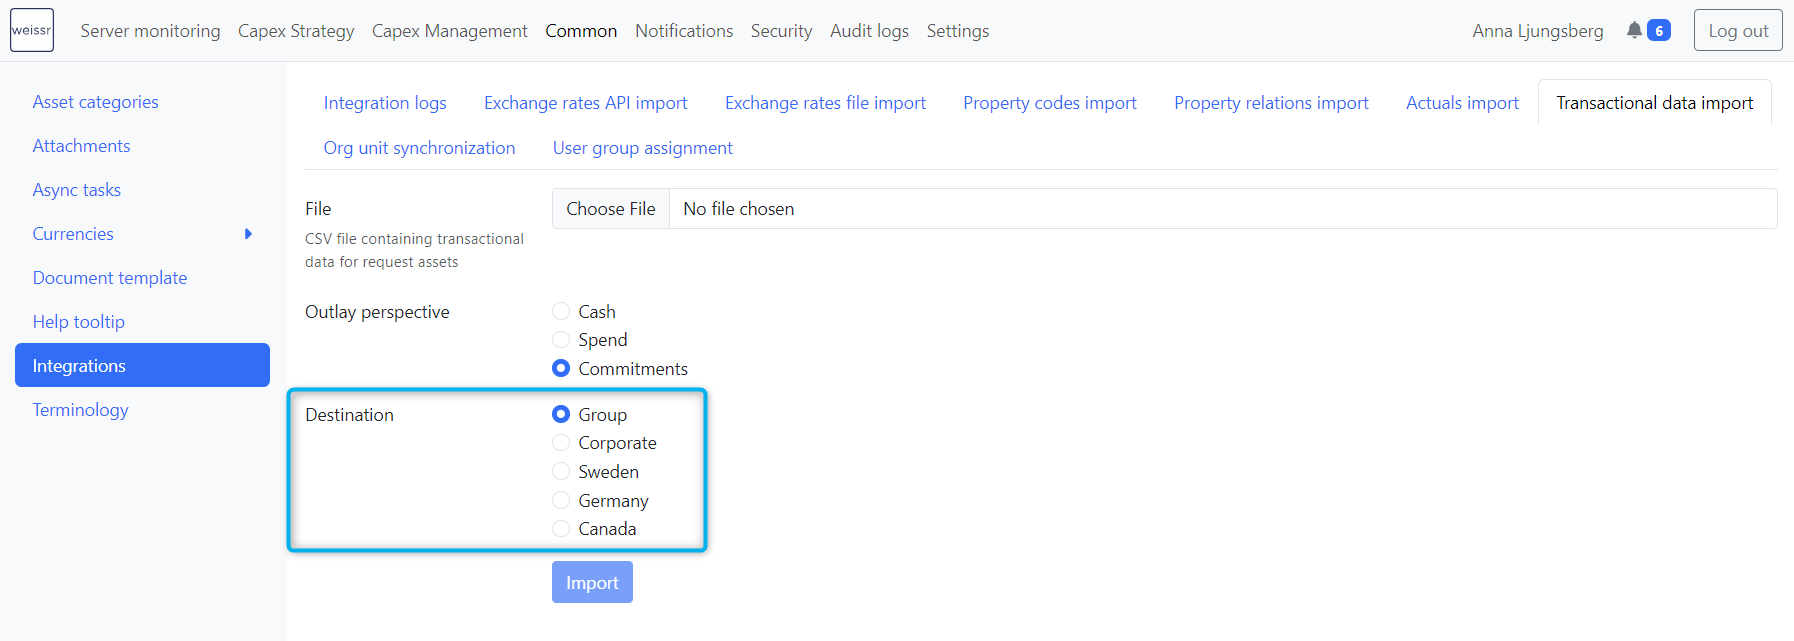Open Terminology in the sidebar
The height and width of the screenshot is (641, 1794).
pyautogui.click(x=81, y=410)
